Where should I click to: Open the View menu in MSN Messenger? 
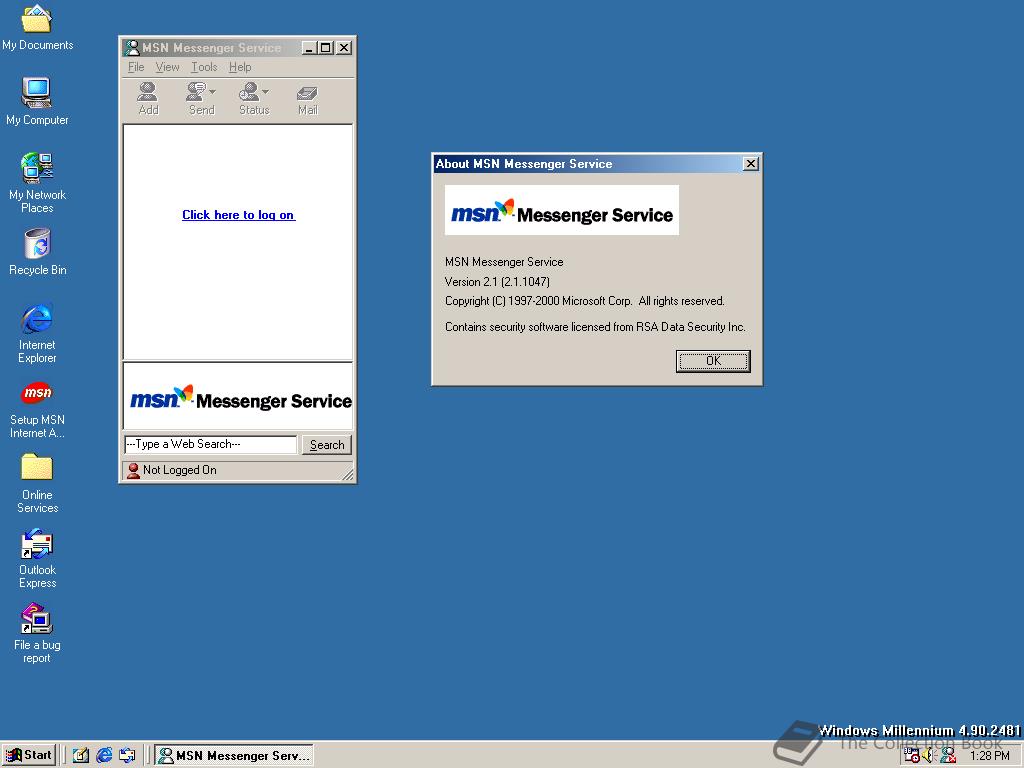coord(167,67)
